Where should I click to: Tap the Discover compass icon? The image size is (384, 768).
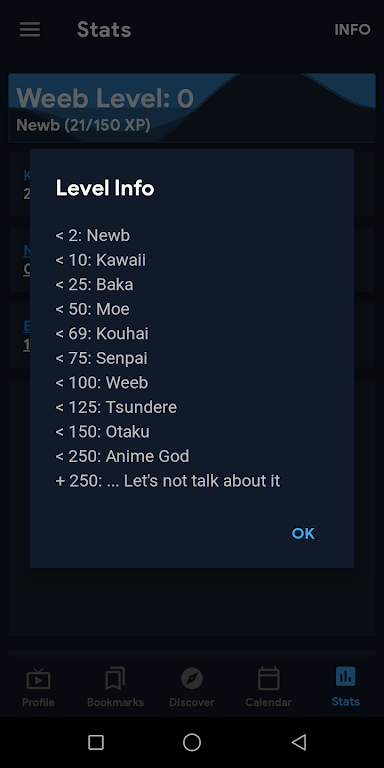tap(192, 679)
